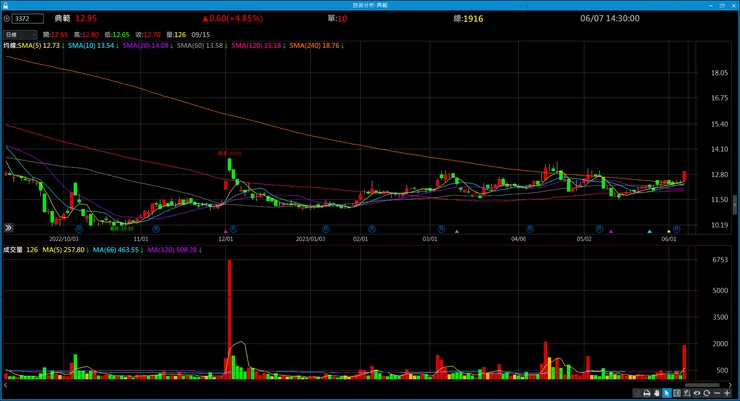Click the circled marker near 2022/10/03
This screenshot has width=740, height=401.
(79, 229)
